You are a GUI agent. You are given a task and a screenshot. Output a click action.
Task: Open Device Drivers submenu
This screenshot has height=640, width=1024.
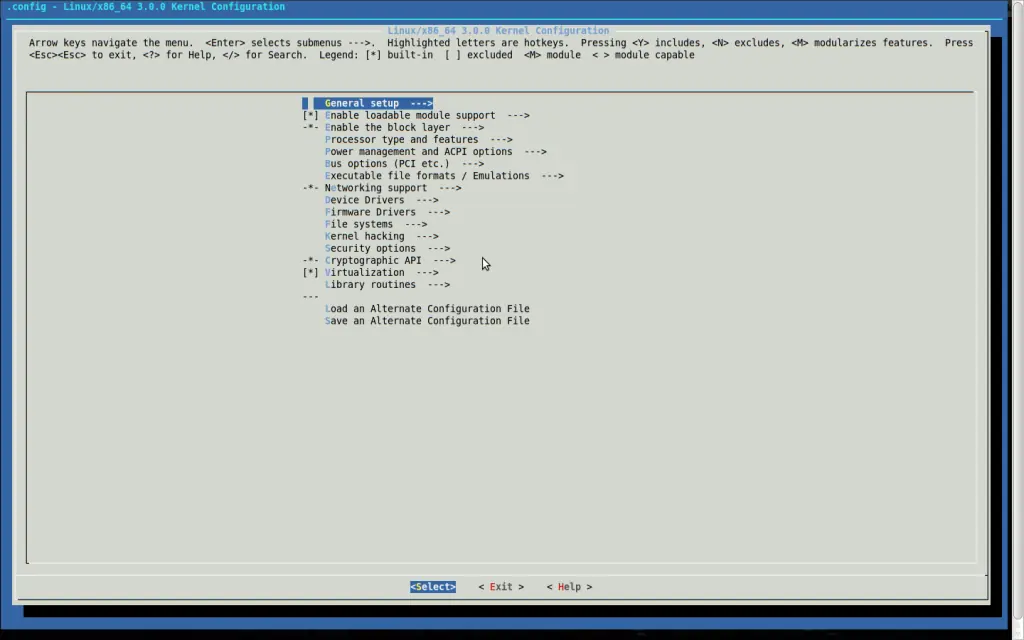click(381, 200)
